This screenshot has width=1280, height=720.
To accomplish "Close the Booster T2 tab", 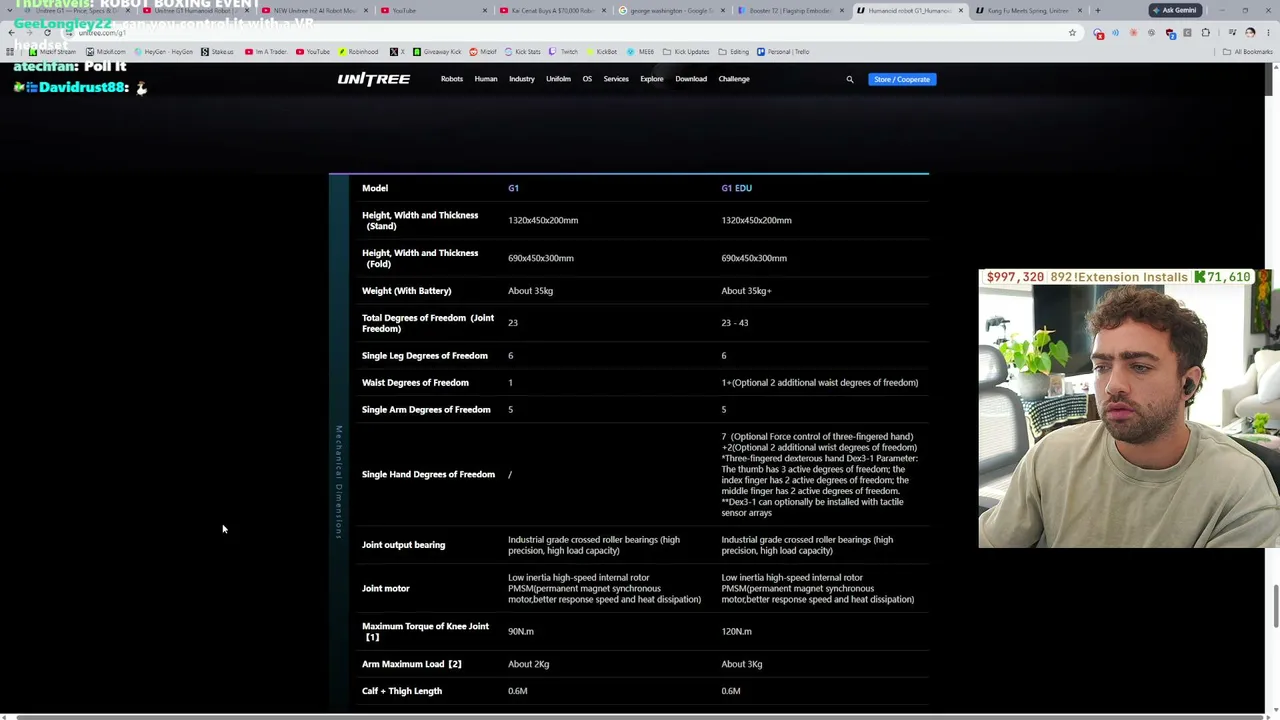I will coord(842,10).
